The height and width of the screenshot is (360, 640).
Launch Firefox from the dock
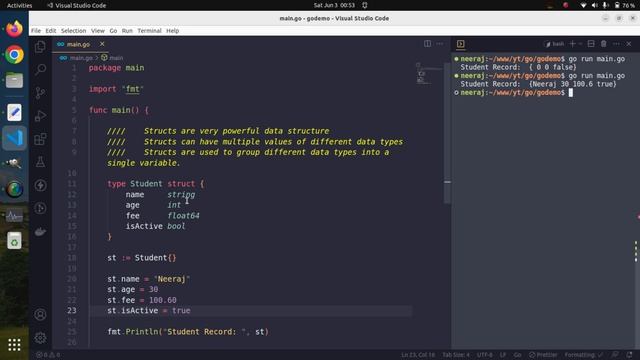tap(14, 29)
